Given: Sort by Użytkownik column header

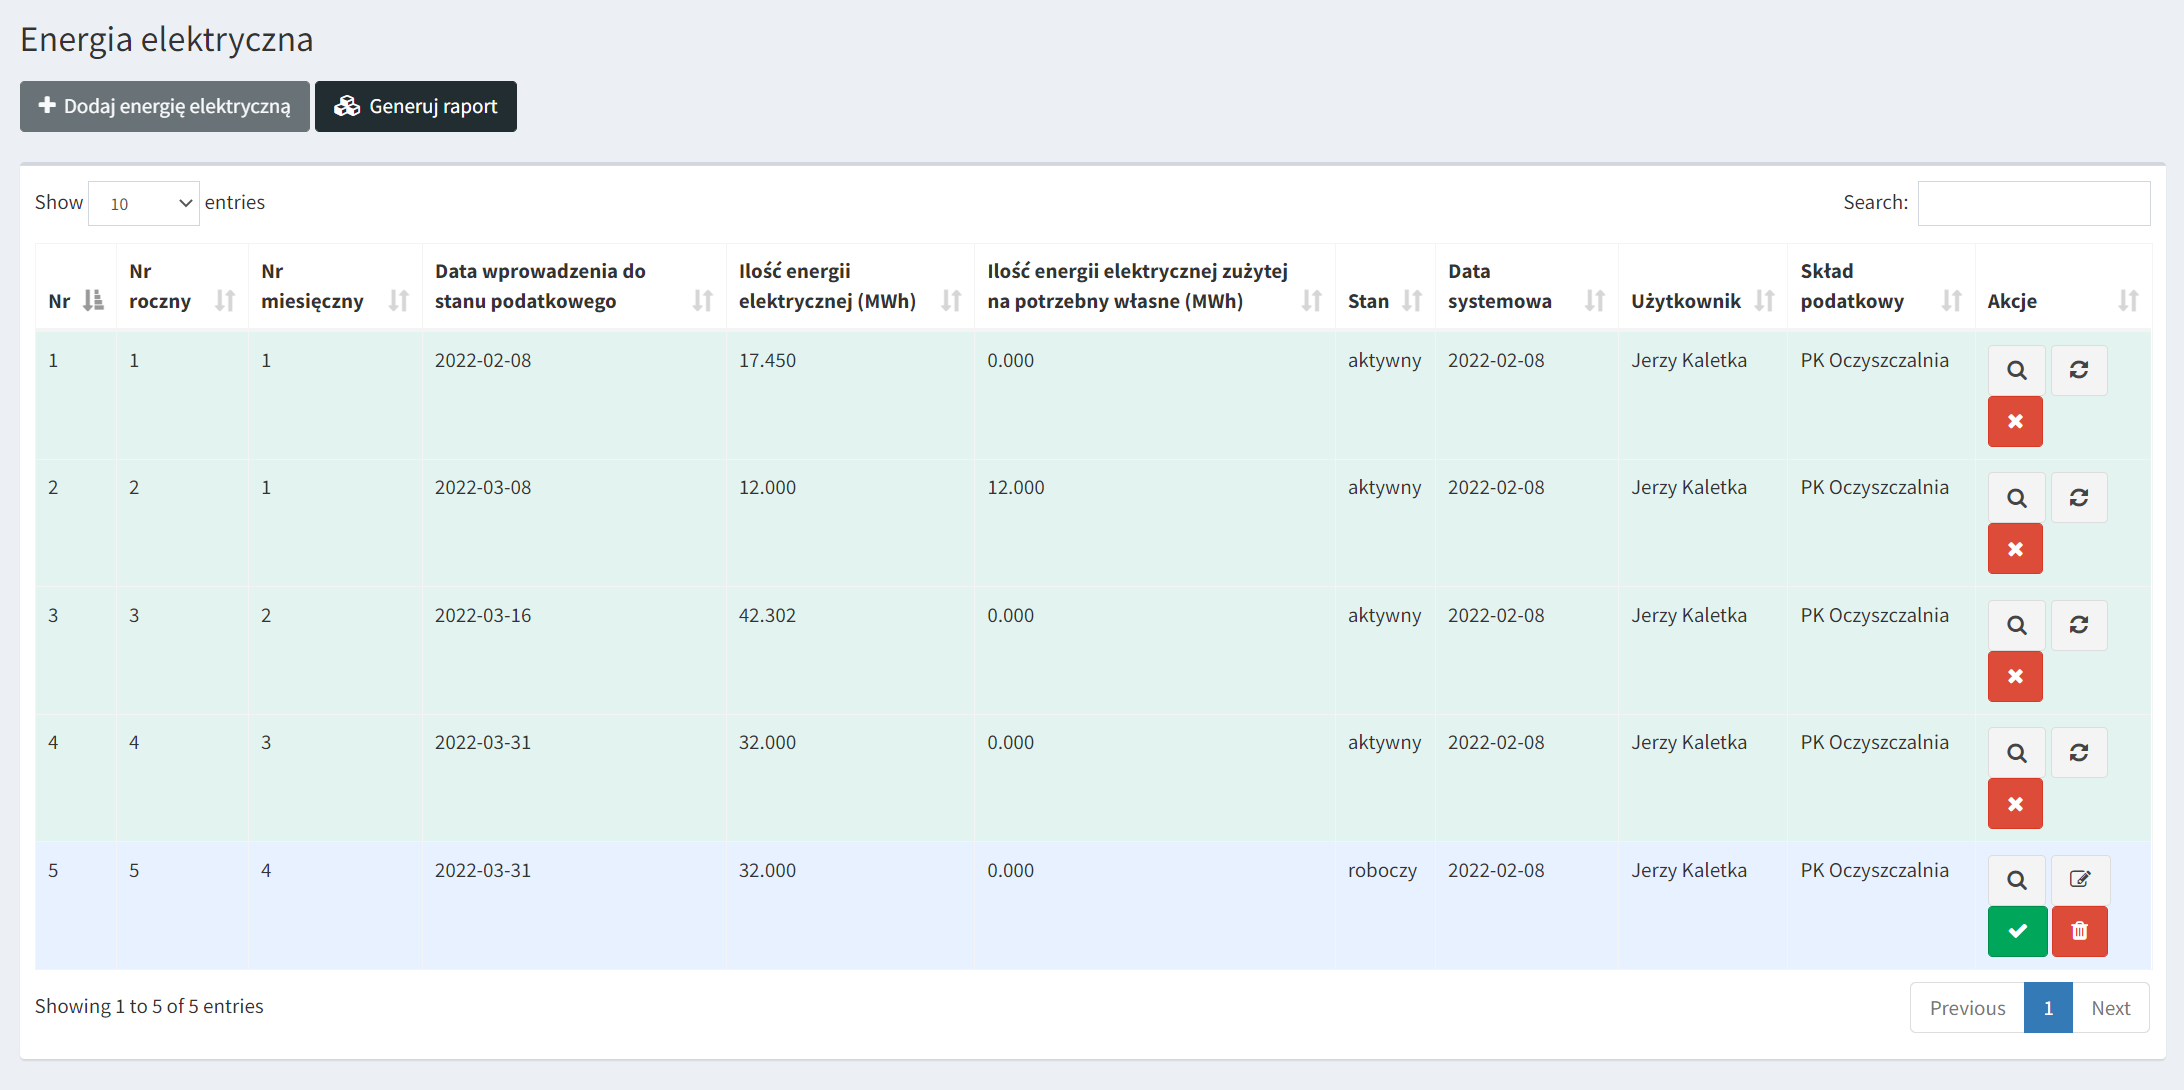Looking at the screenshot, I should pos(1702,301).
